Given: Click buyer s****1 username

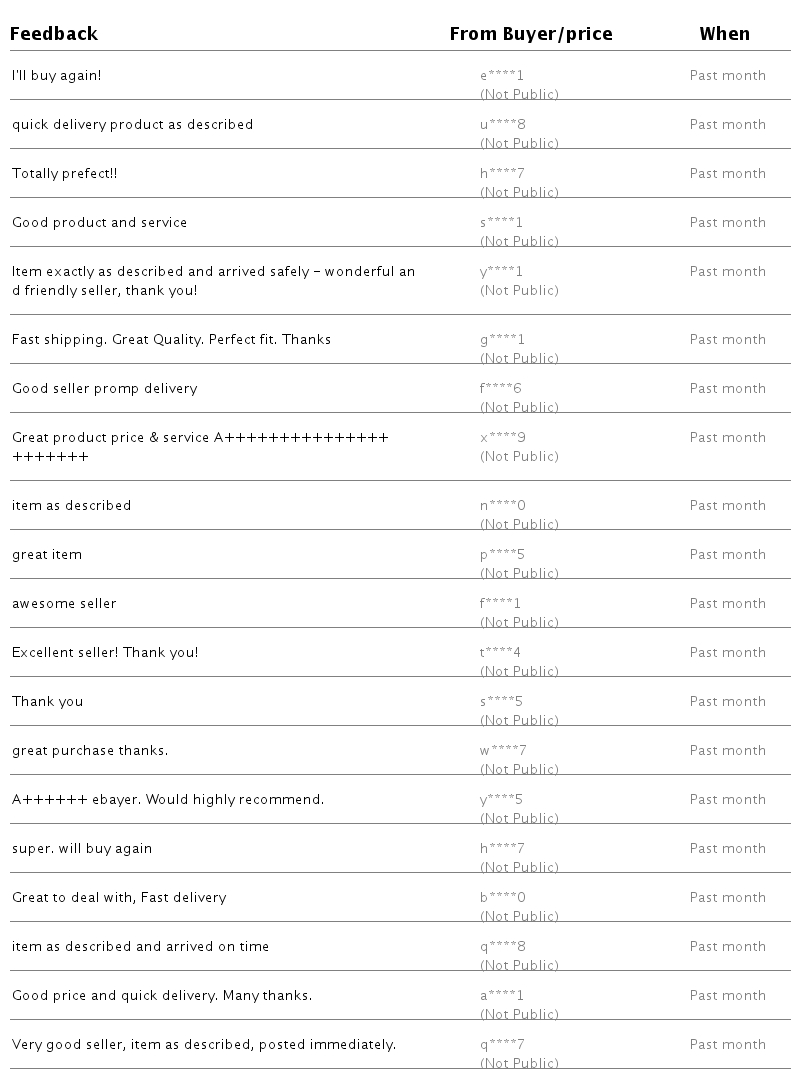Looking at the screenshot, I should coord(501,223).
